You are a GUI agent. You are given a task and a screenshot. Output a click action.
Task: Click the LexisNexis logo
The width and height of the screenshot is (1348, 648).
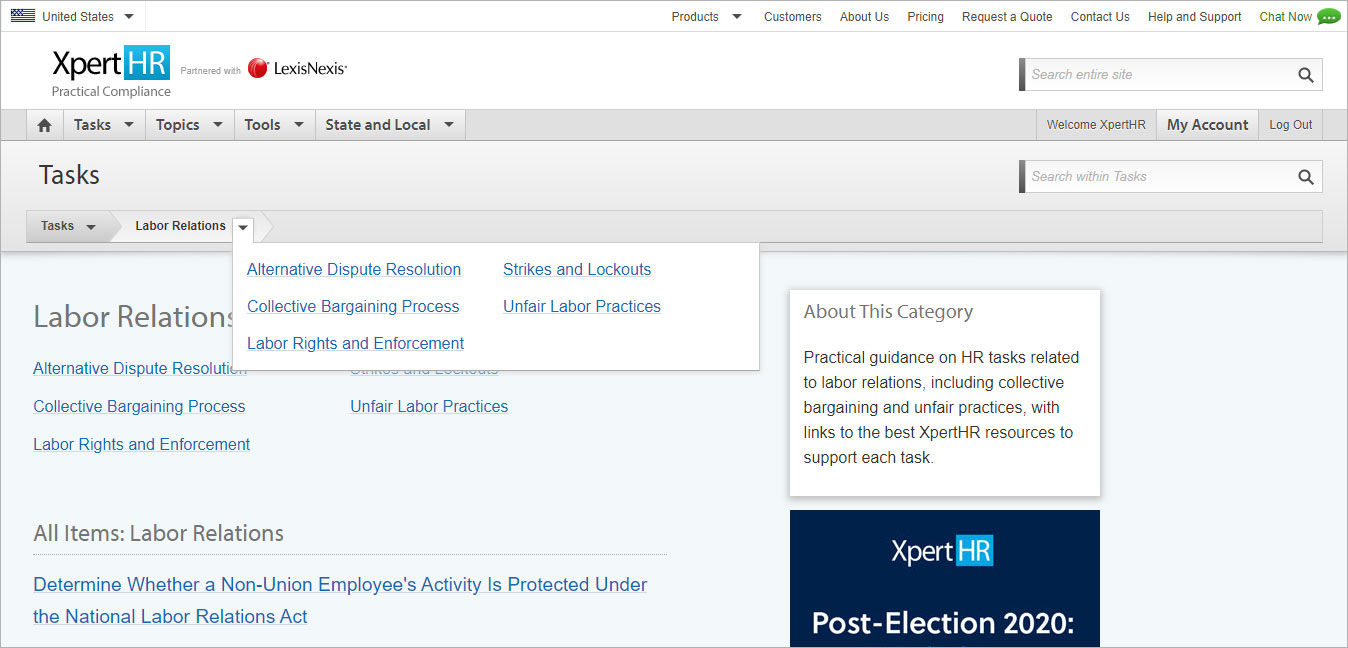click(297, 68)
